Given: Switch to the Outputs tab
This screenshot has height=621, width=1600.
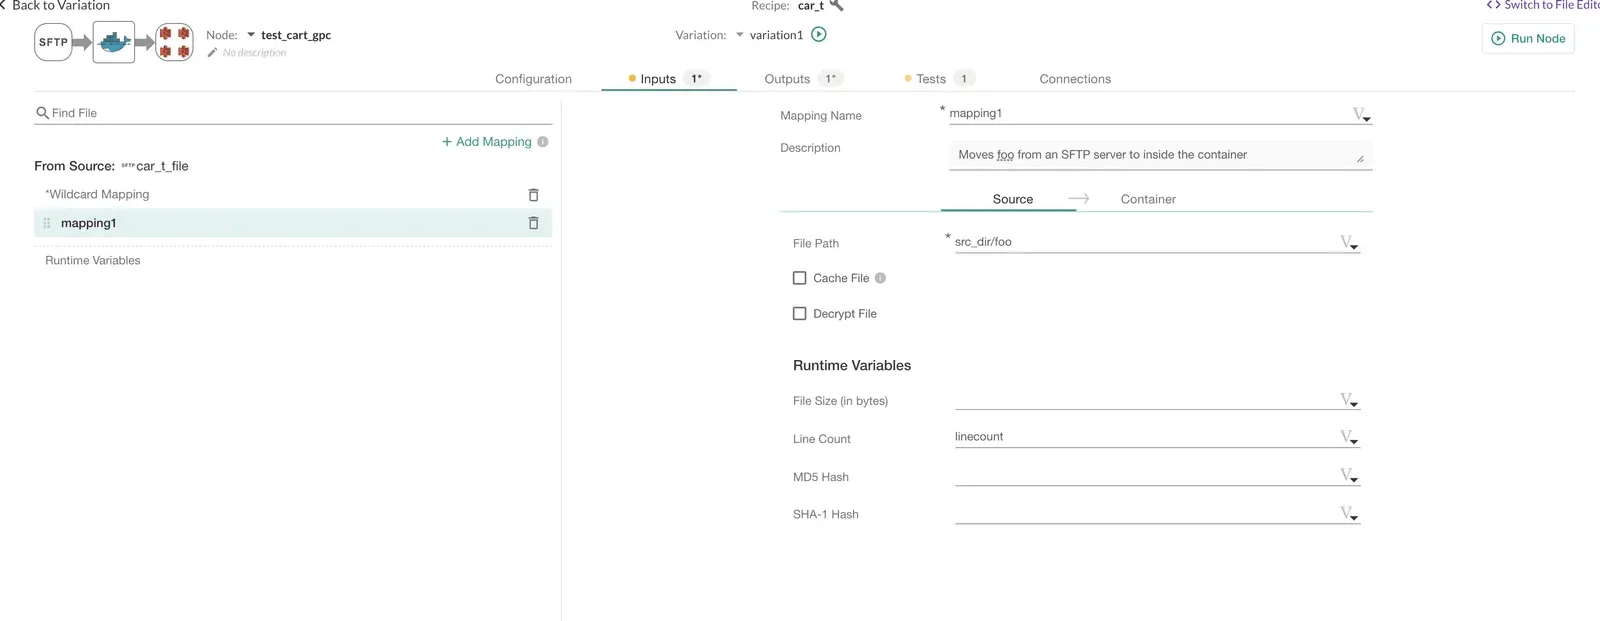Looking at the screenshot, I should coord(787,79).
